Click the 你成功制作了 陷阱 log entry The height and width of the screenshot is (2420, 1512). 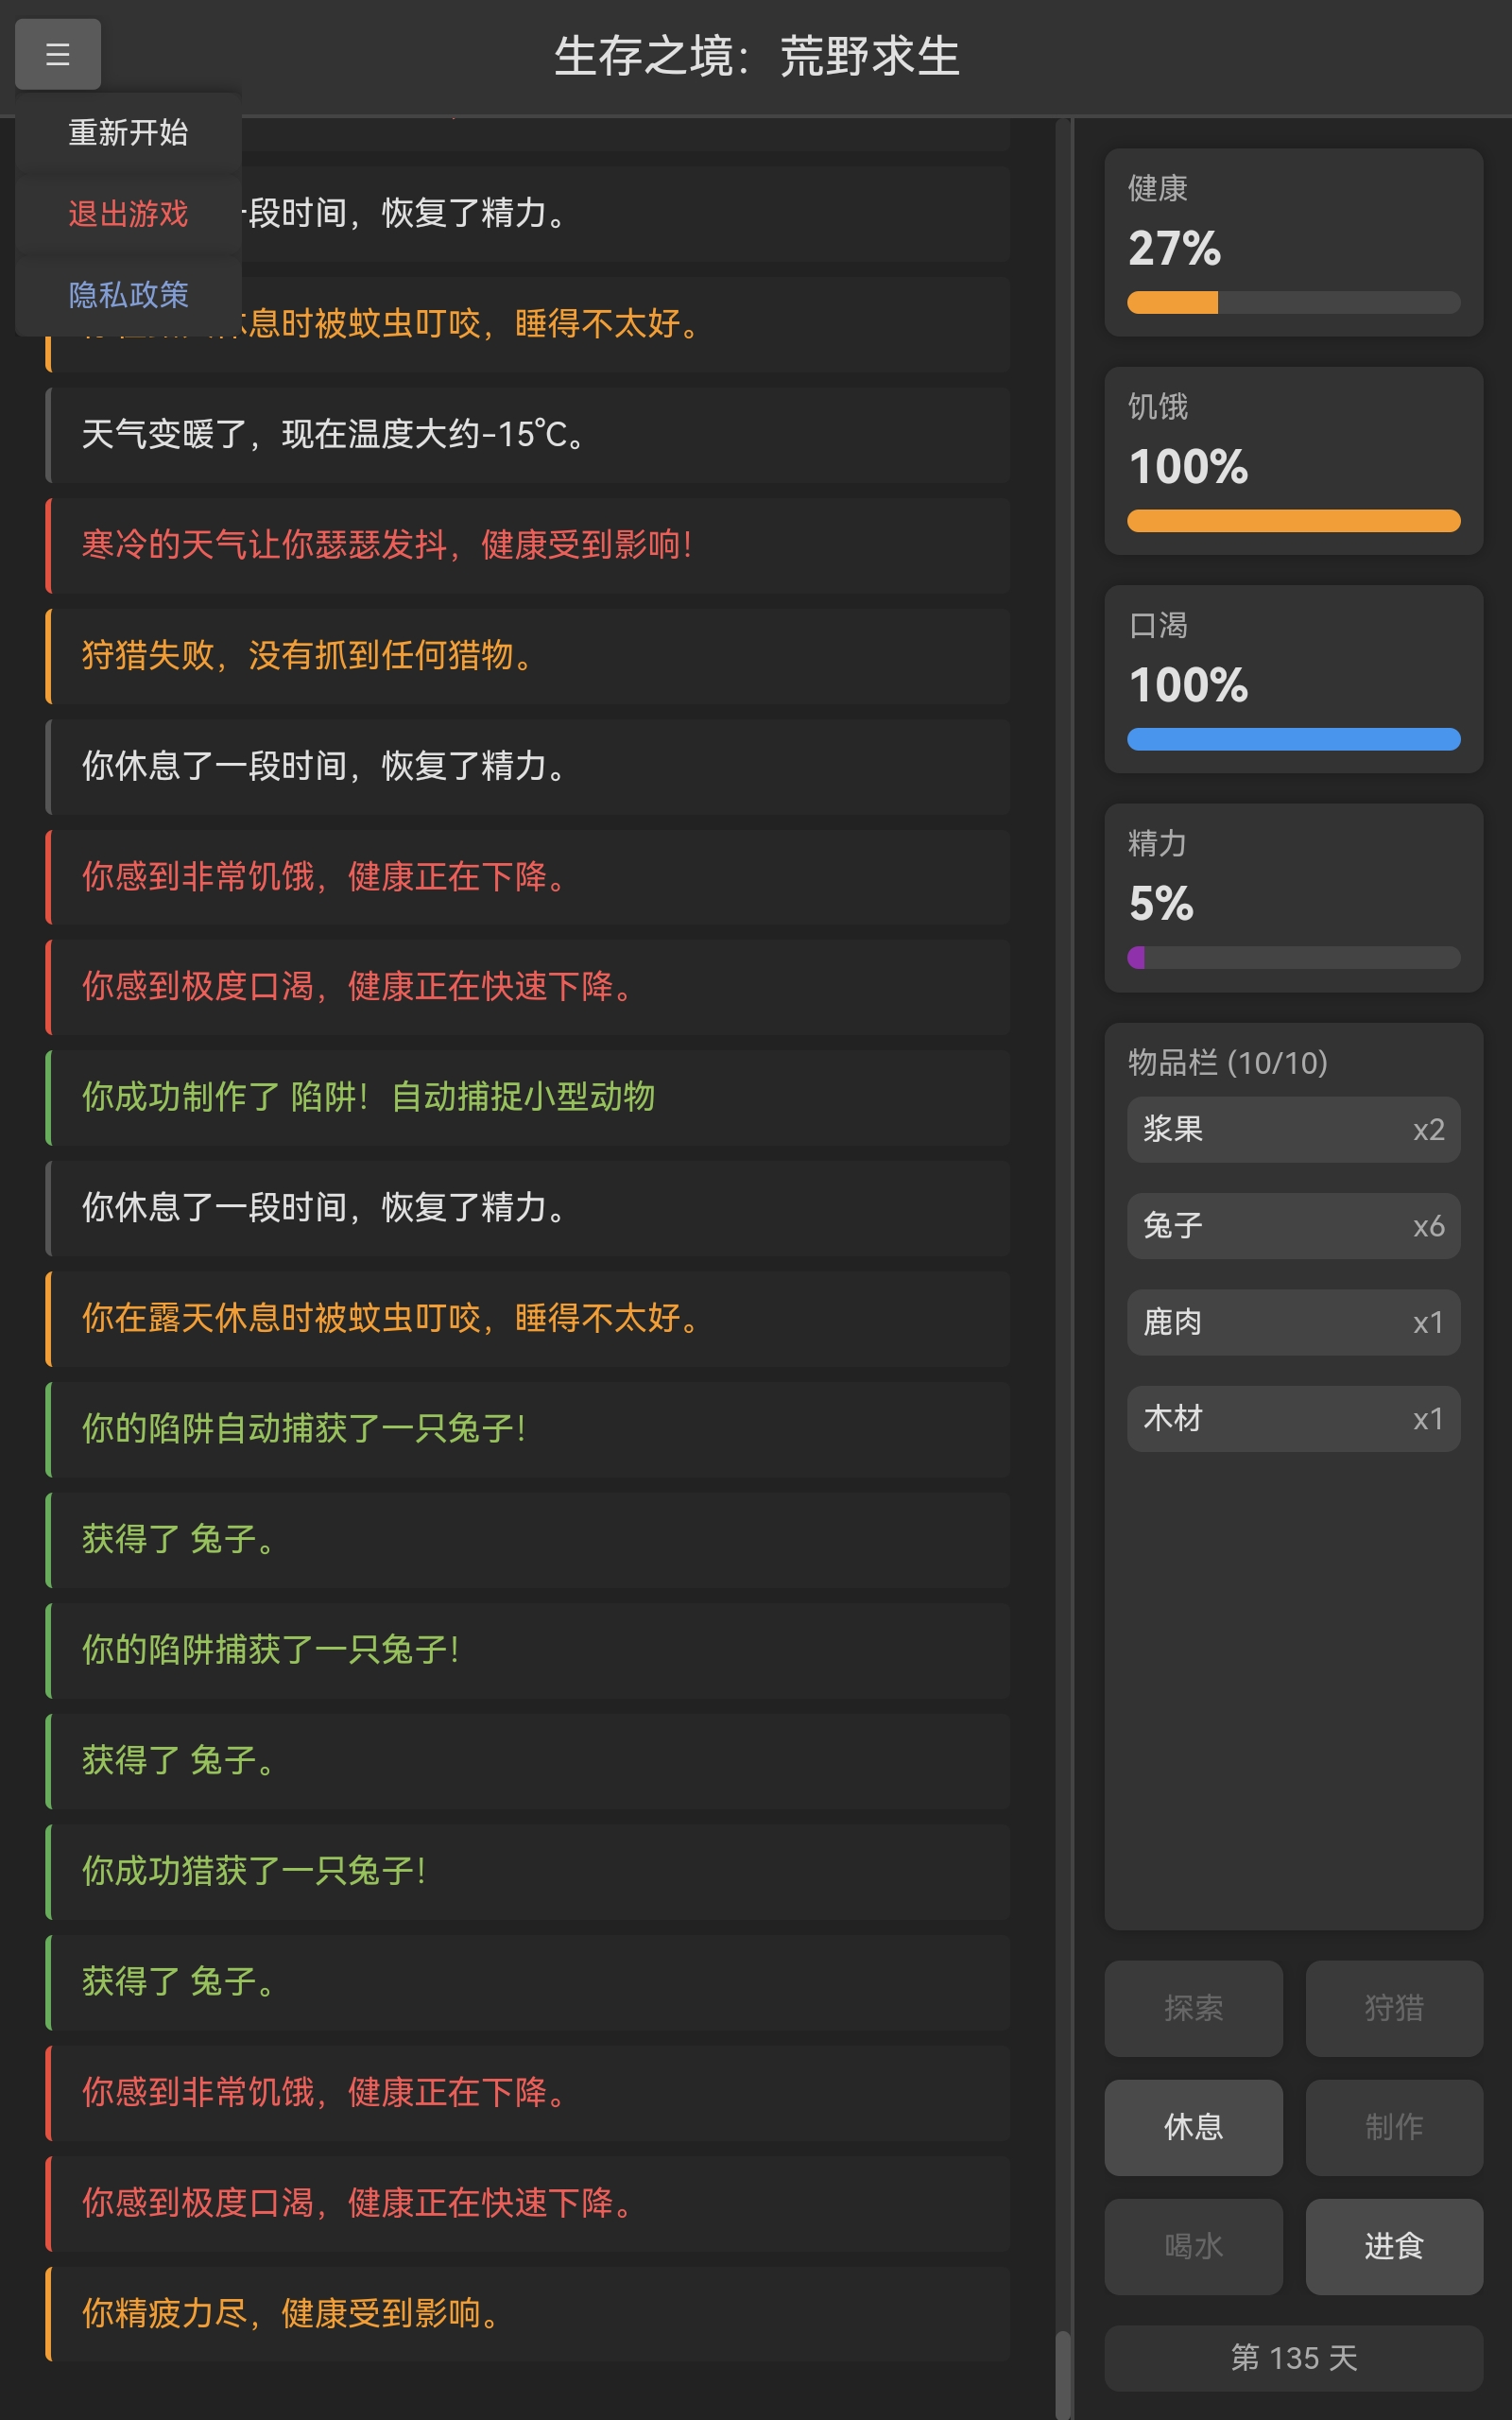[528, 1097]
